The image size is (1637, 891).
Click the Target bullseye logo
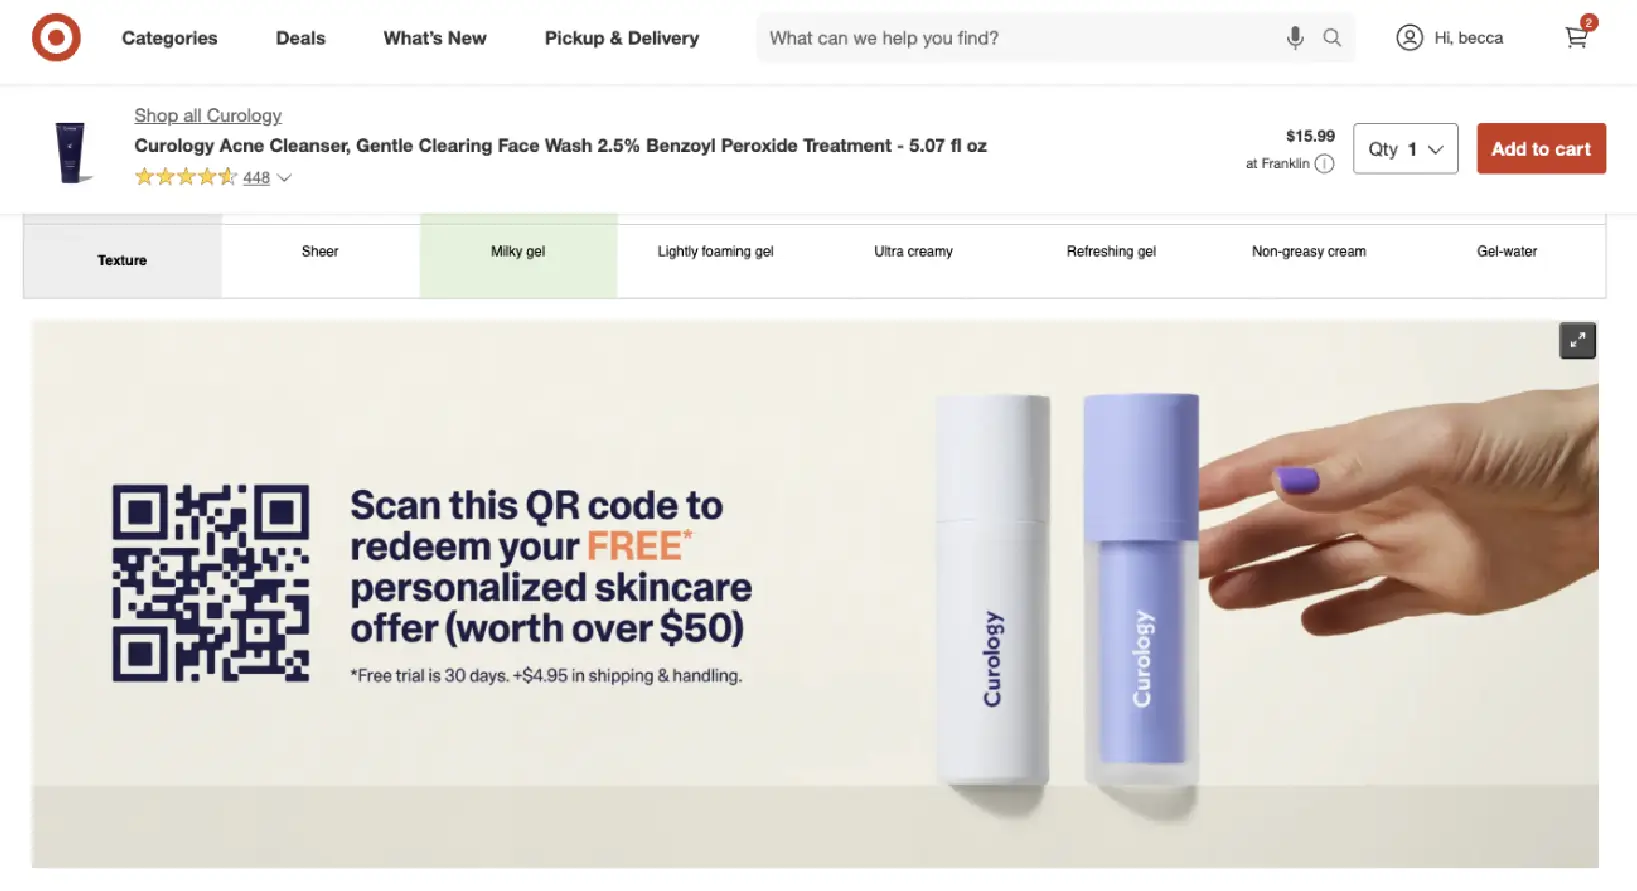56,38
